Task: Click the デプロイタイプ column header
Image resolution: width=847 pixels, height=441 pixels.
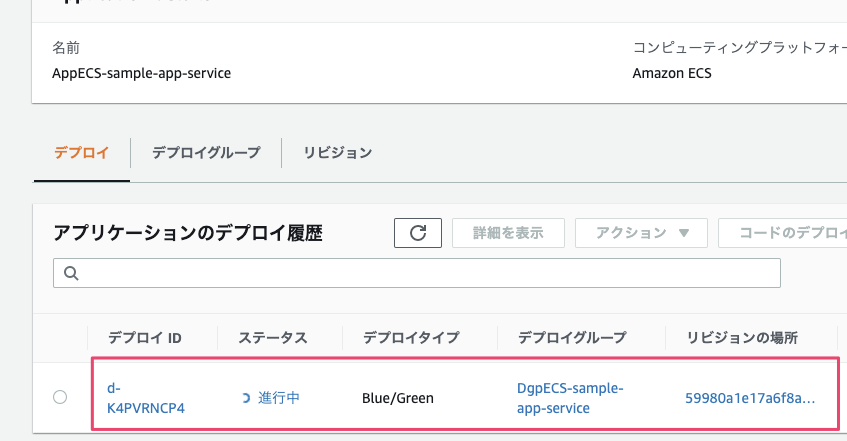Action: (x=411, y=338)
